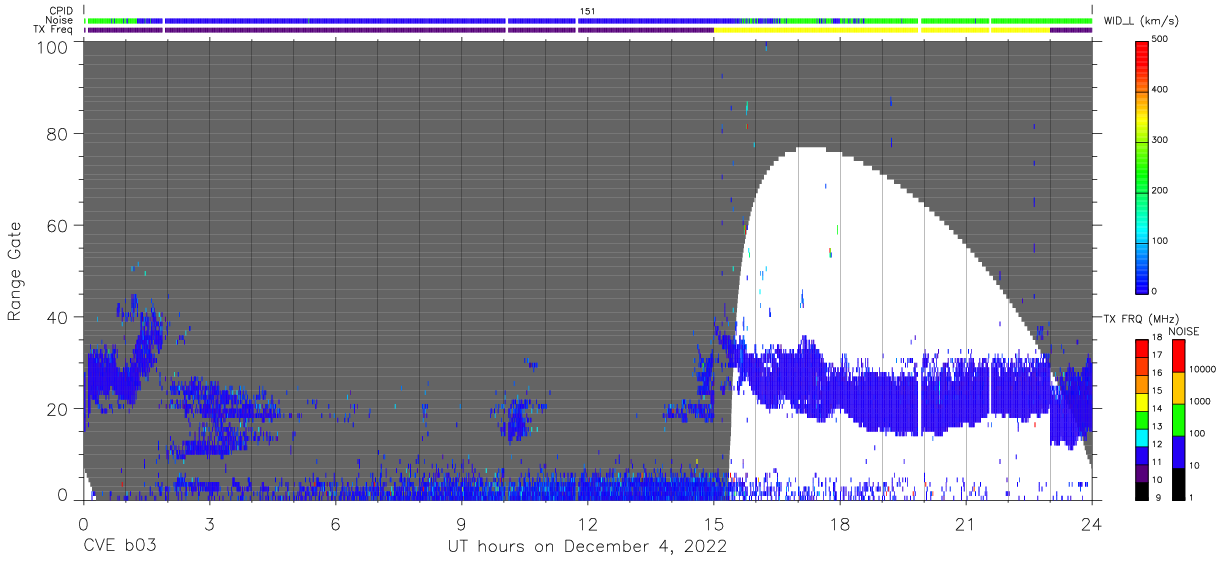The height and width of the screenshot is (567, 1228).
Task: Click the range gate 20 y-axis label
Action: (x=57, y=409)
